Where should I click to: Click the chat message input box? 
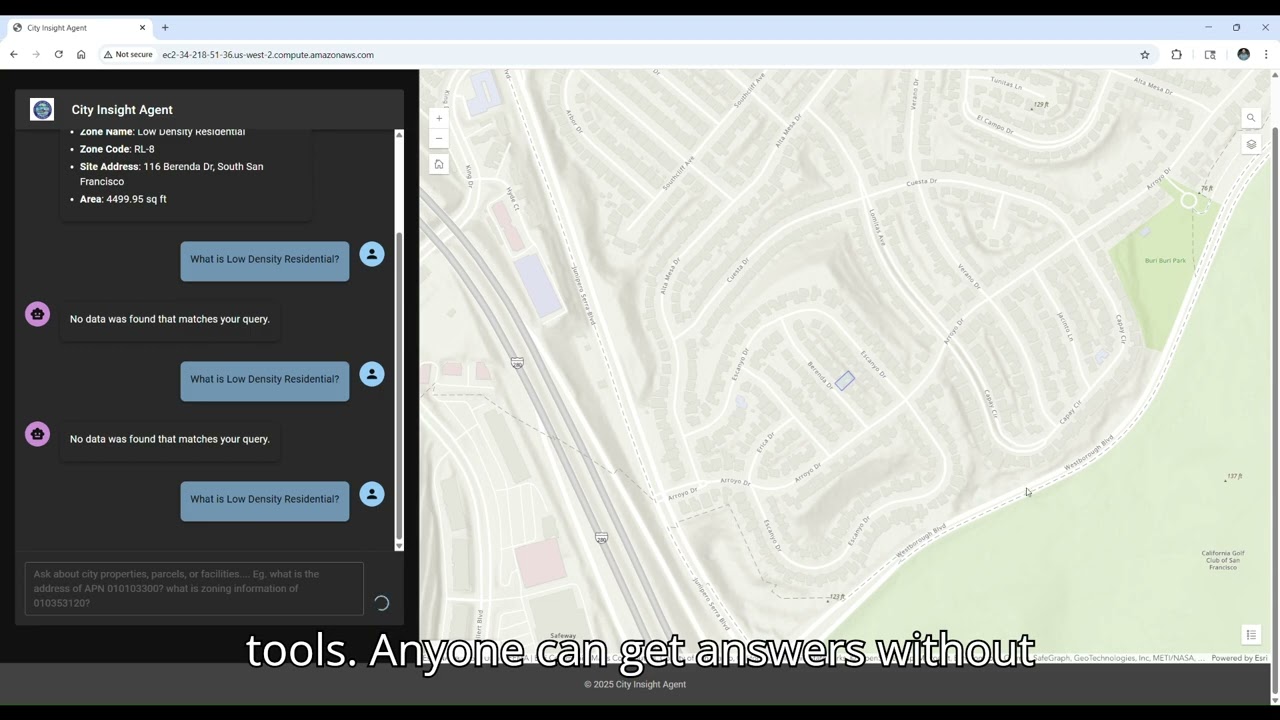pos(194,589)
